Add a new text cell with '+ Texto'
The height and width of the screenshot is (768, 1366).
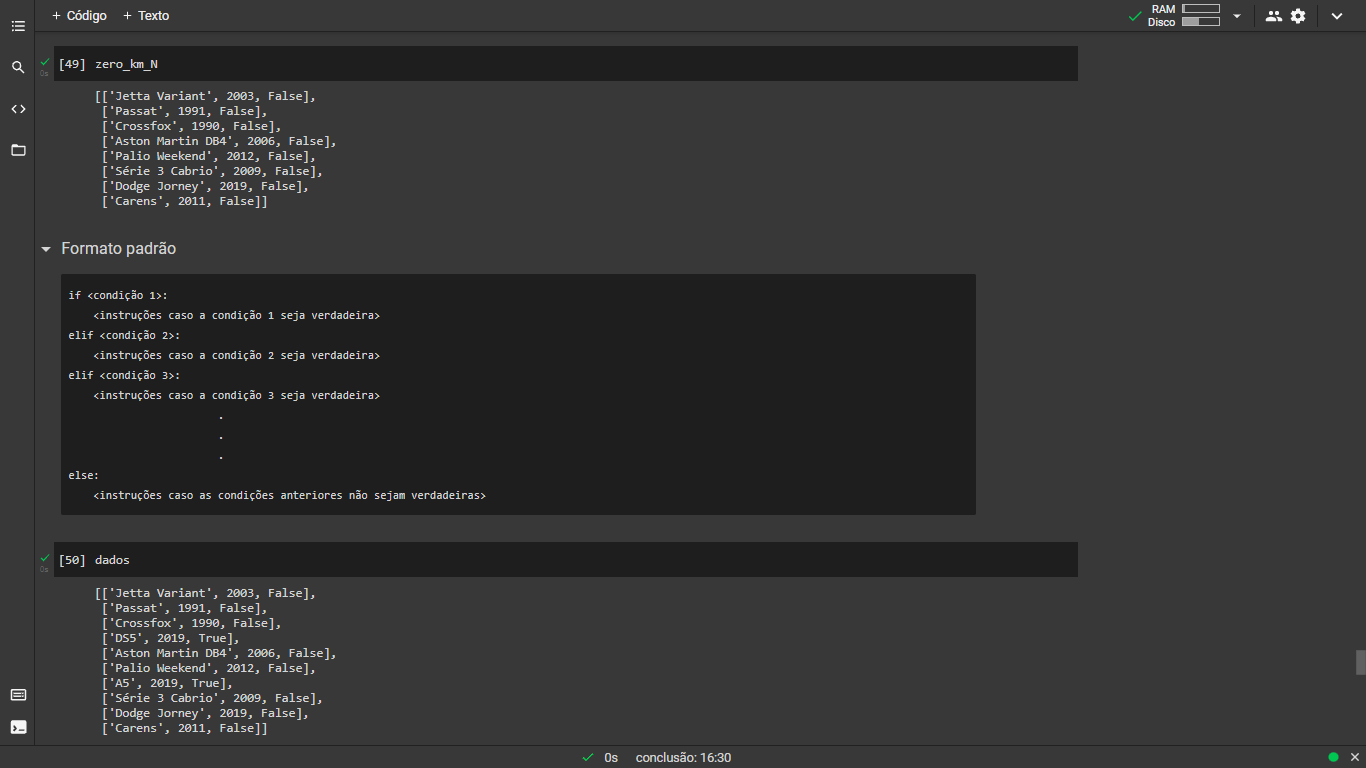(146, 16)
